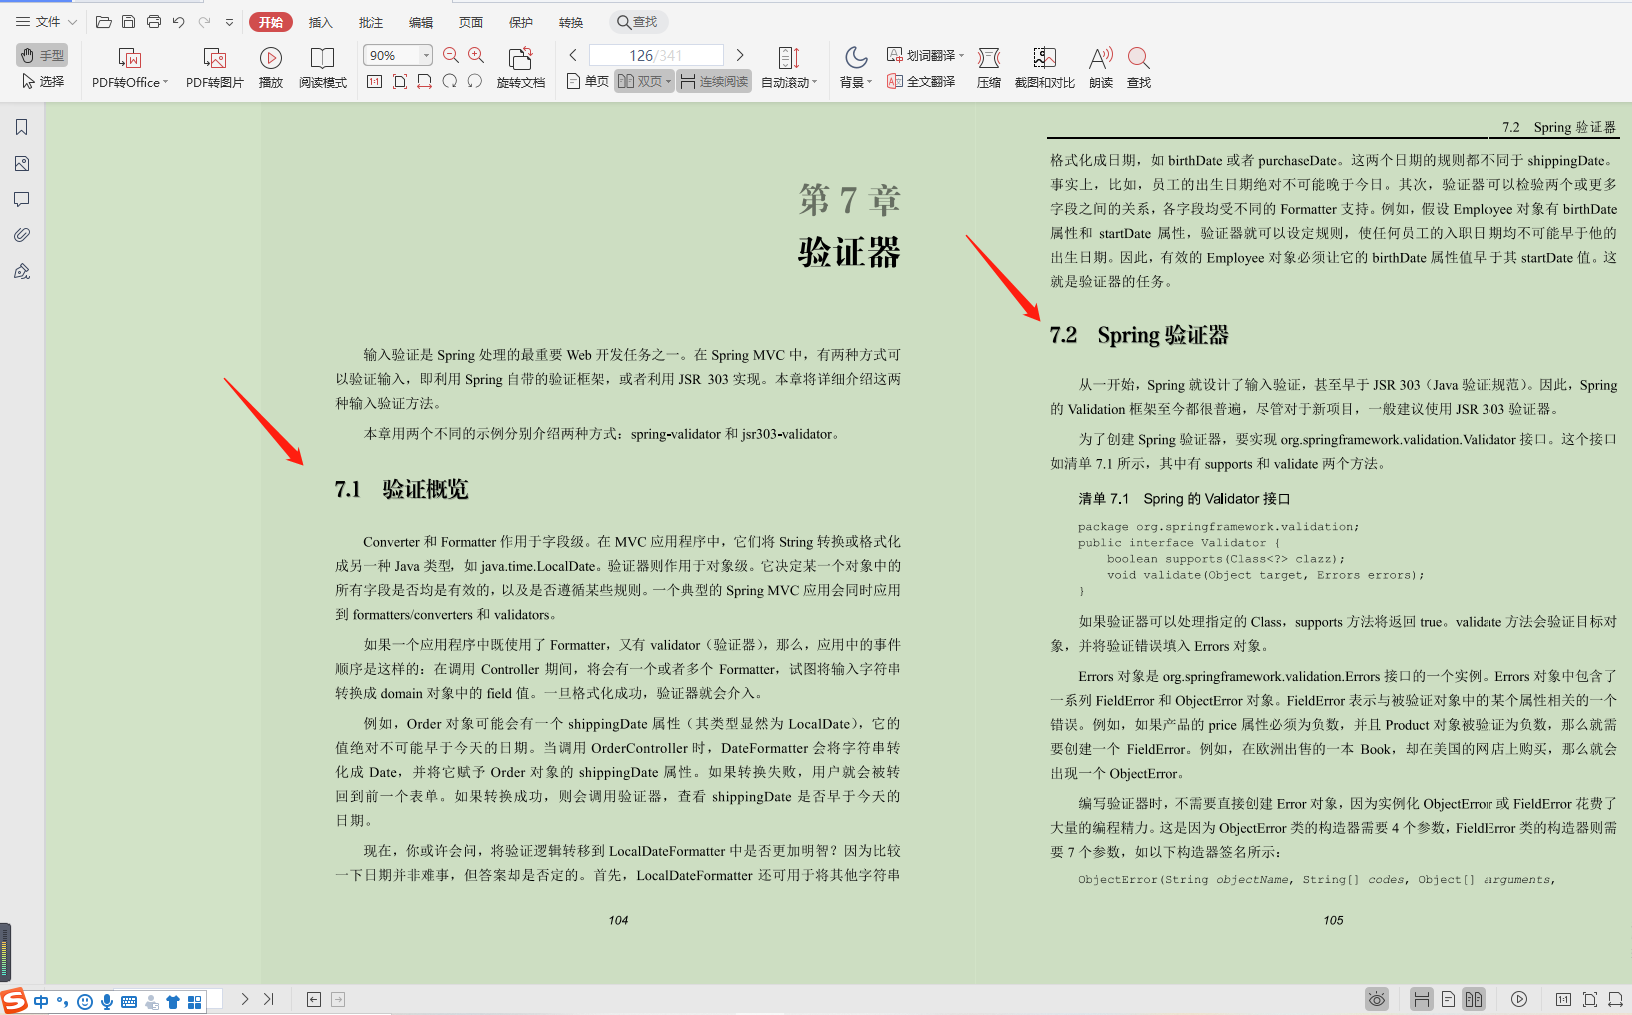Rotate the page counterclockwise
This screenshot has height=1015, width=1632.
pos(475,81)
